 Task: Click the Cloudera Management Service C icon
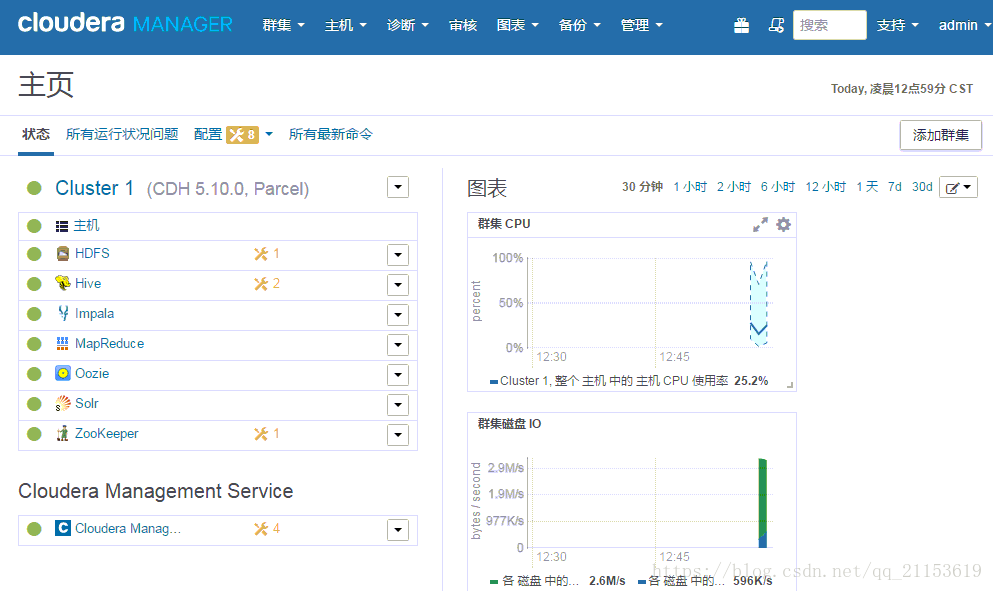(x=63, y=528)
